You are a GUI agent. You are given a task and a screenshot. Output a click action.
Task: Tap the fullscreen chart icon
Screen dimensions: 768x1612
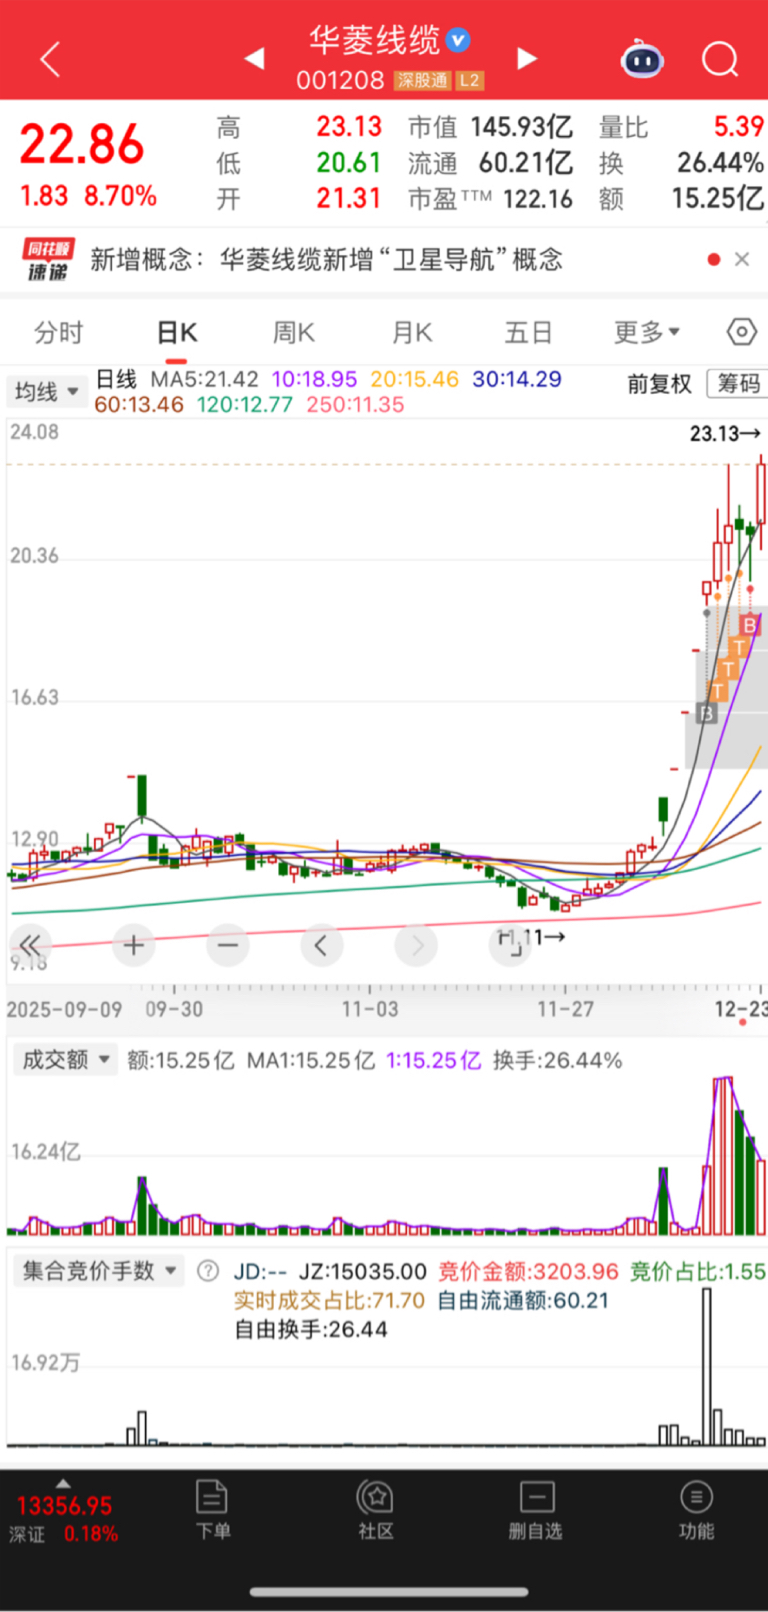pyautogui.click(x=510, y=945)
